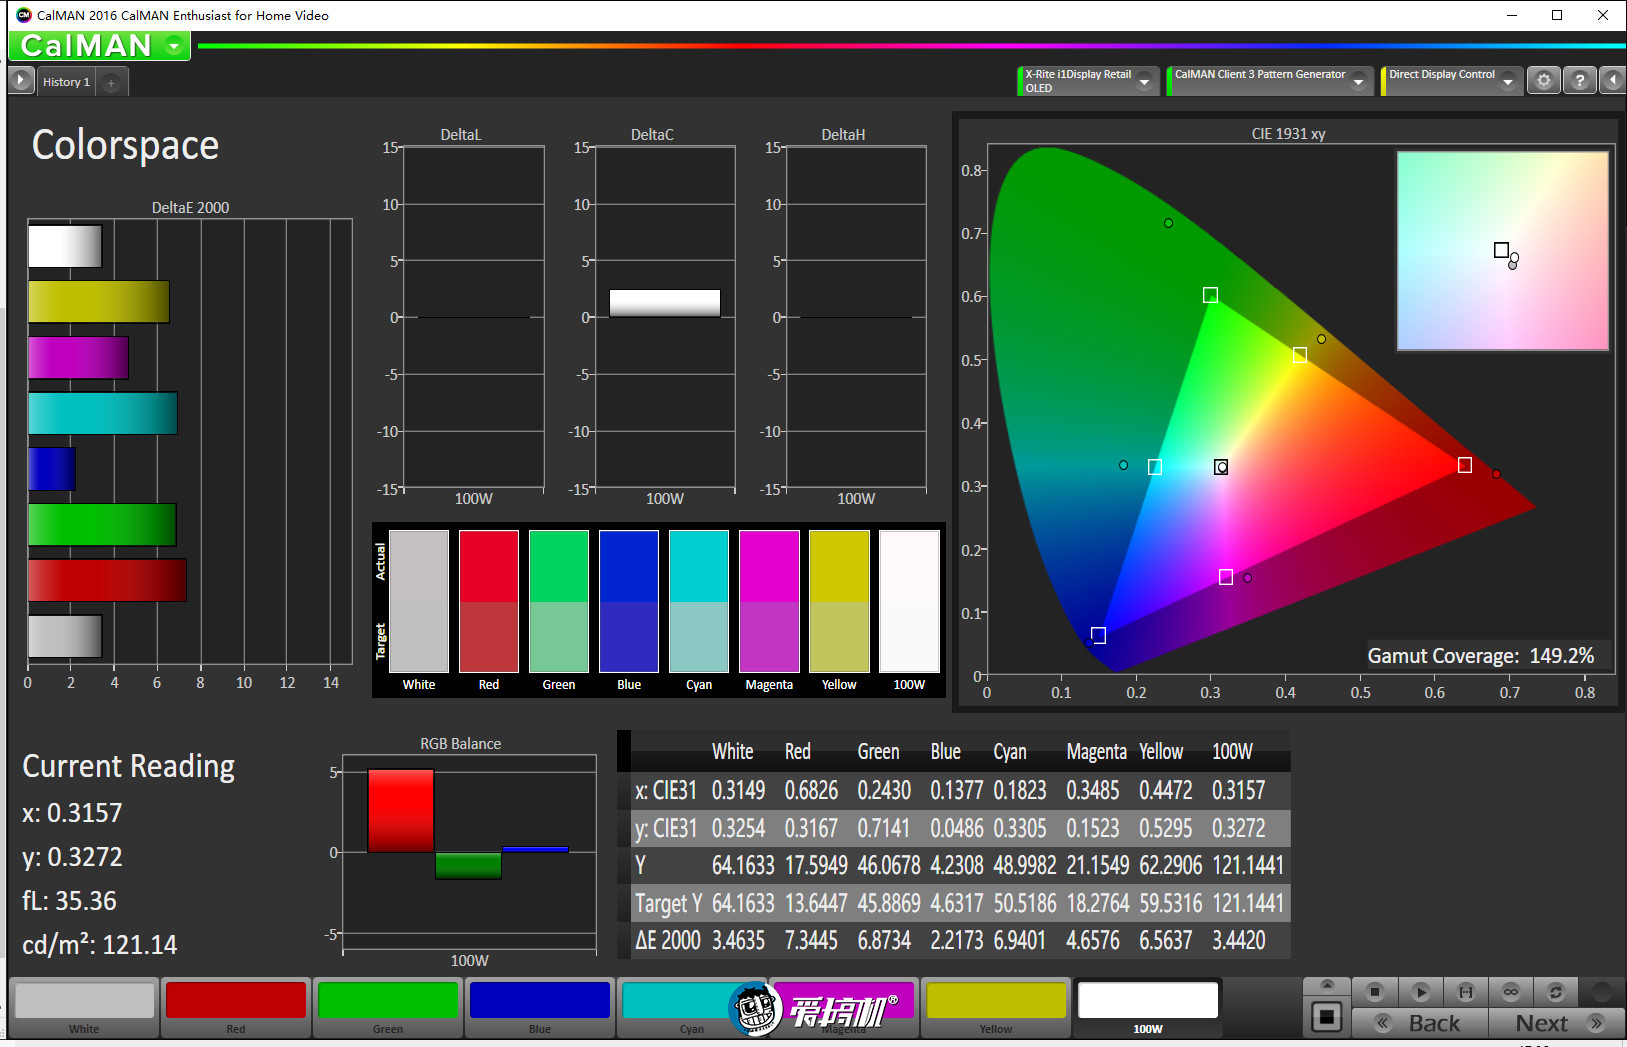Click the Next navigation button
This screenshot has height=1047, width=1627.
tap(1556, 1023)
